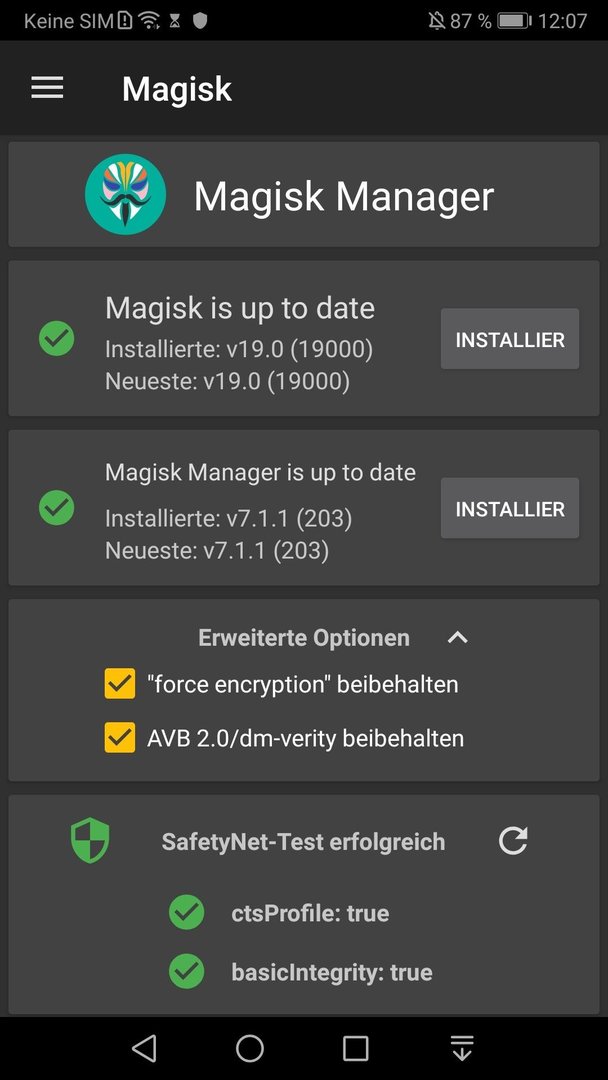Open recent apps with square button

click(356, 1048)
